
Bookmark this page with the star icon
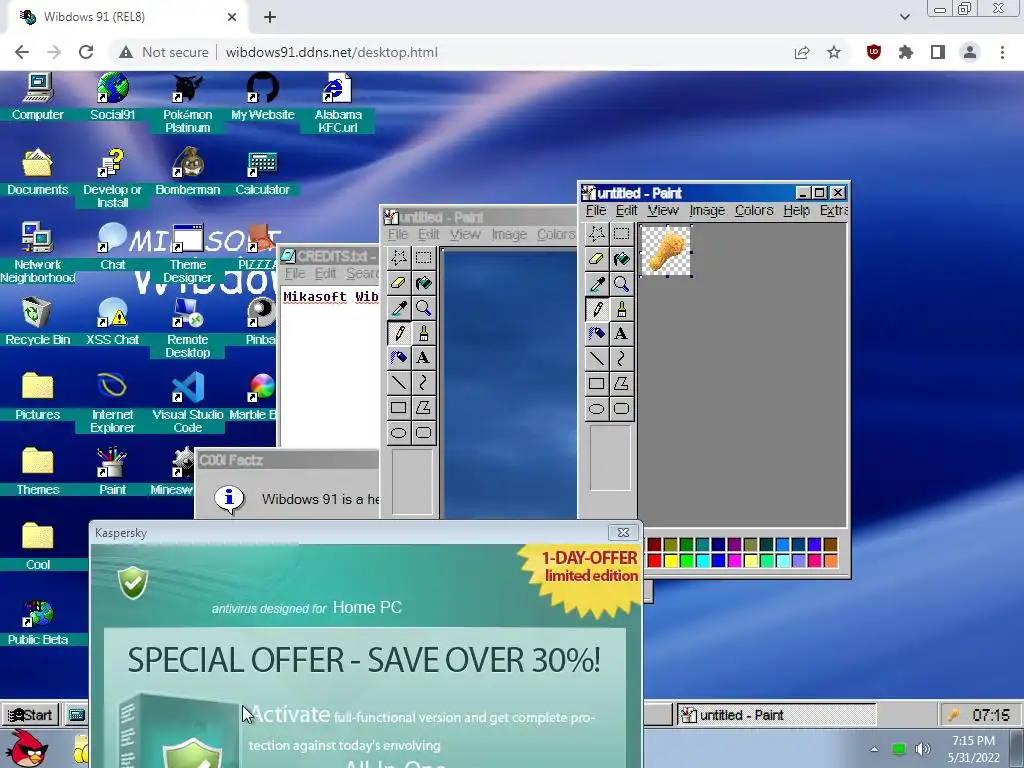tap(834, 52)
